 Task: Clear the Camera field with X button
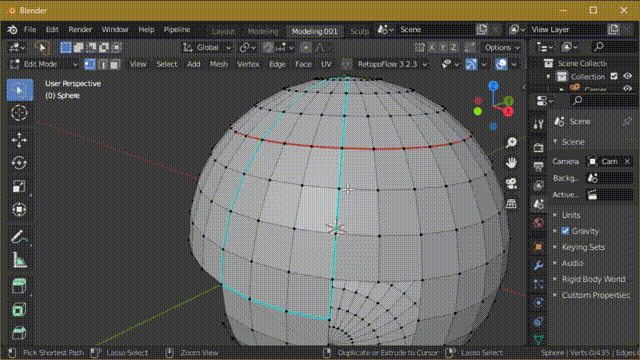click(627, 161)
